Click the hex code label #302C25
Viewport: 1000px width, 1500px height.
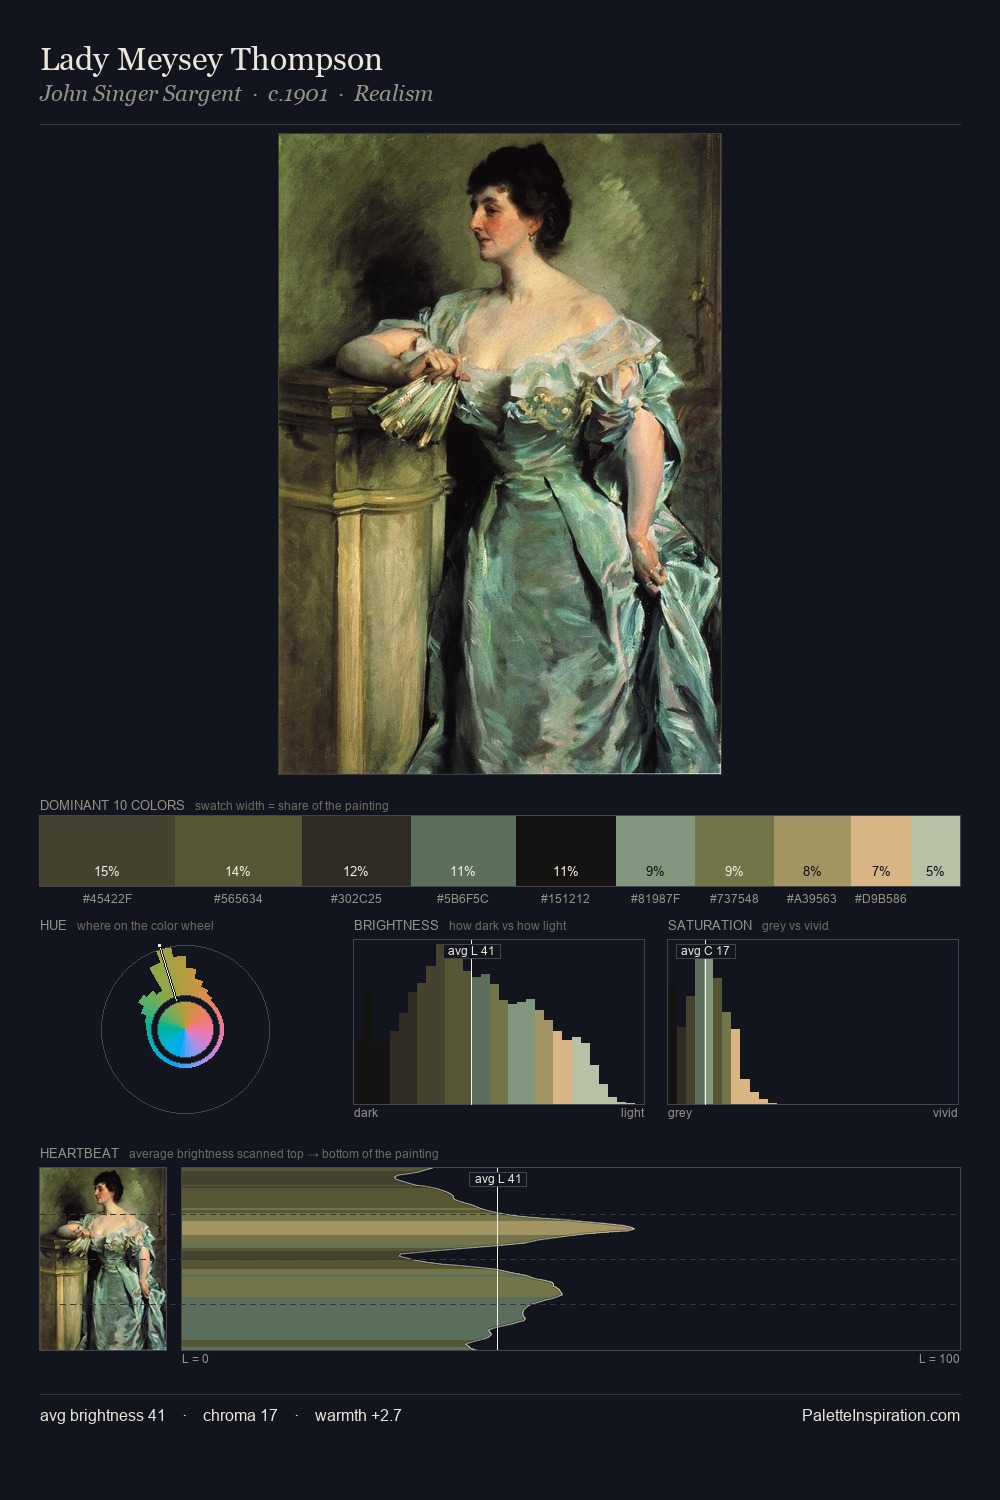click(356, 899)
